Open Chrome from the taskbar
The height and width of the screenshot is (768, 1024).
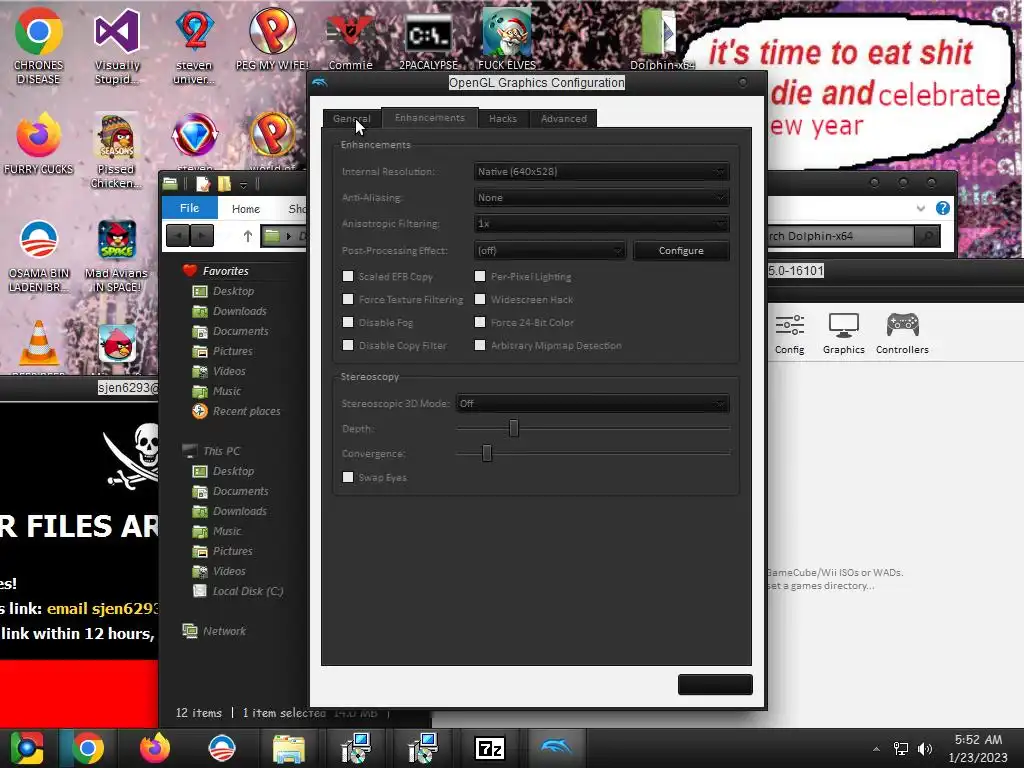(x=88, y=748)
